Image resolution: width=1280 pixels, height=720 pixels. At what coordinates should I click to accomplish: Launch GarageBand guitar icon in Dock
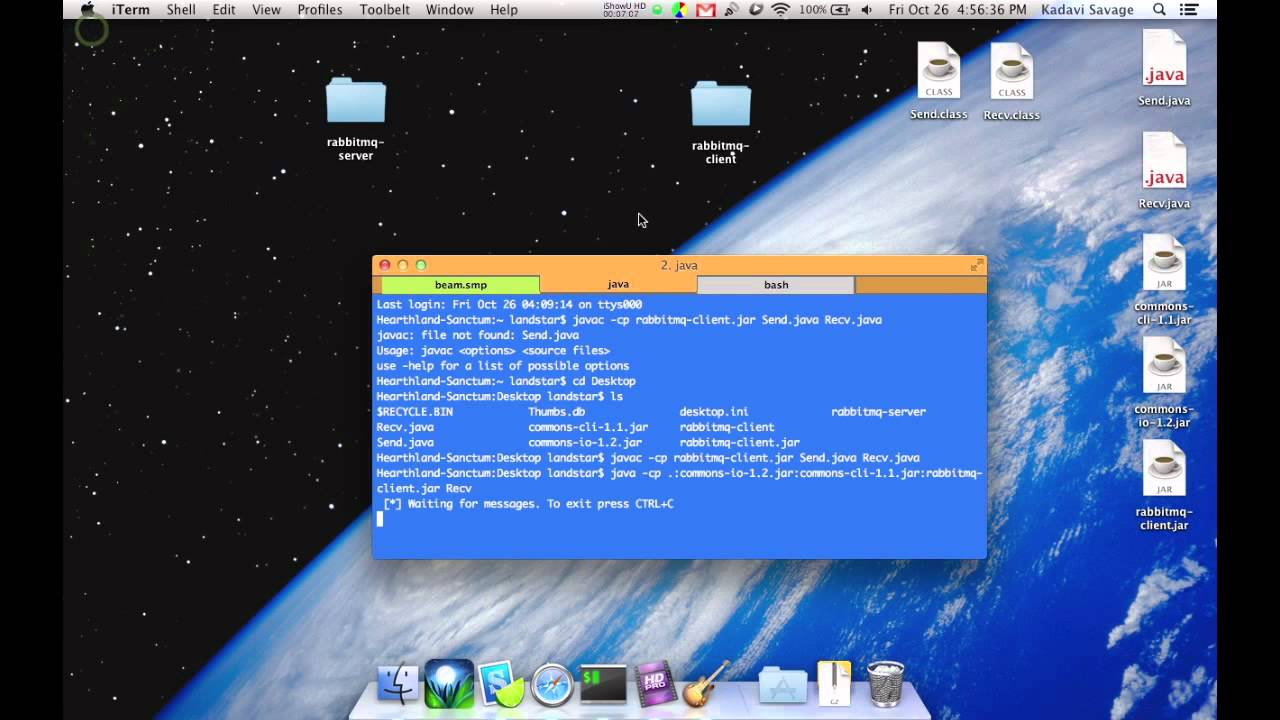[x=707, y=684]
